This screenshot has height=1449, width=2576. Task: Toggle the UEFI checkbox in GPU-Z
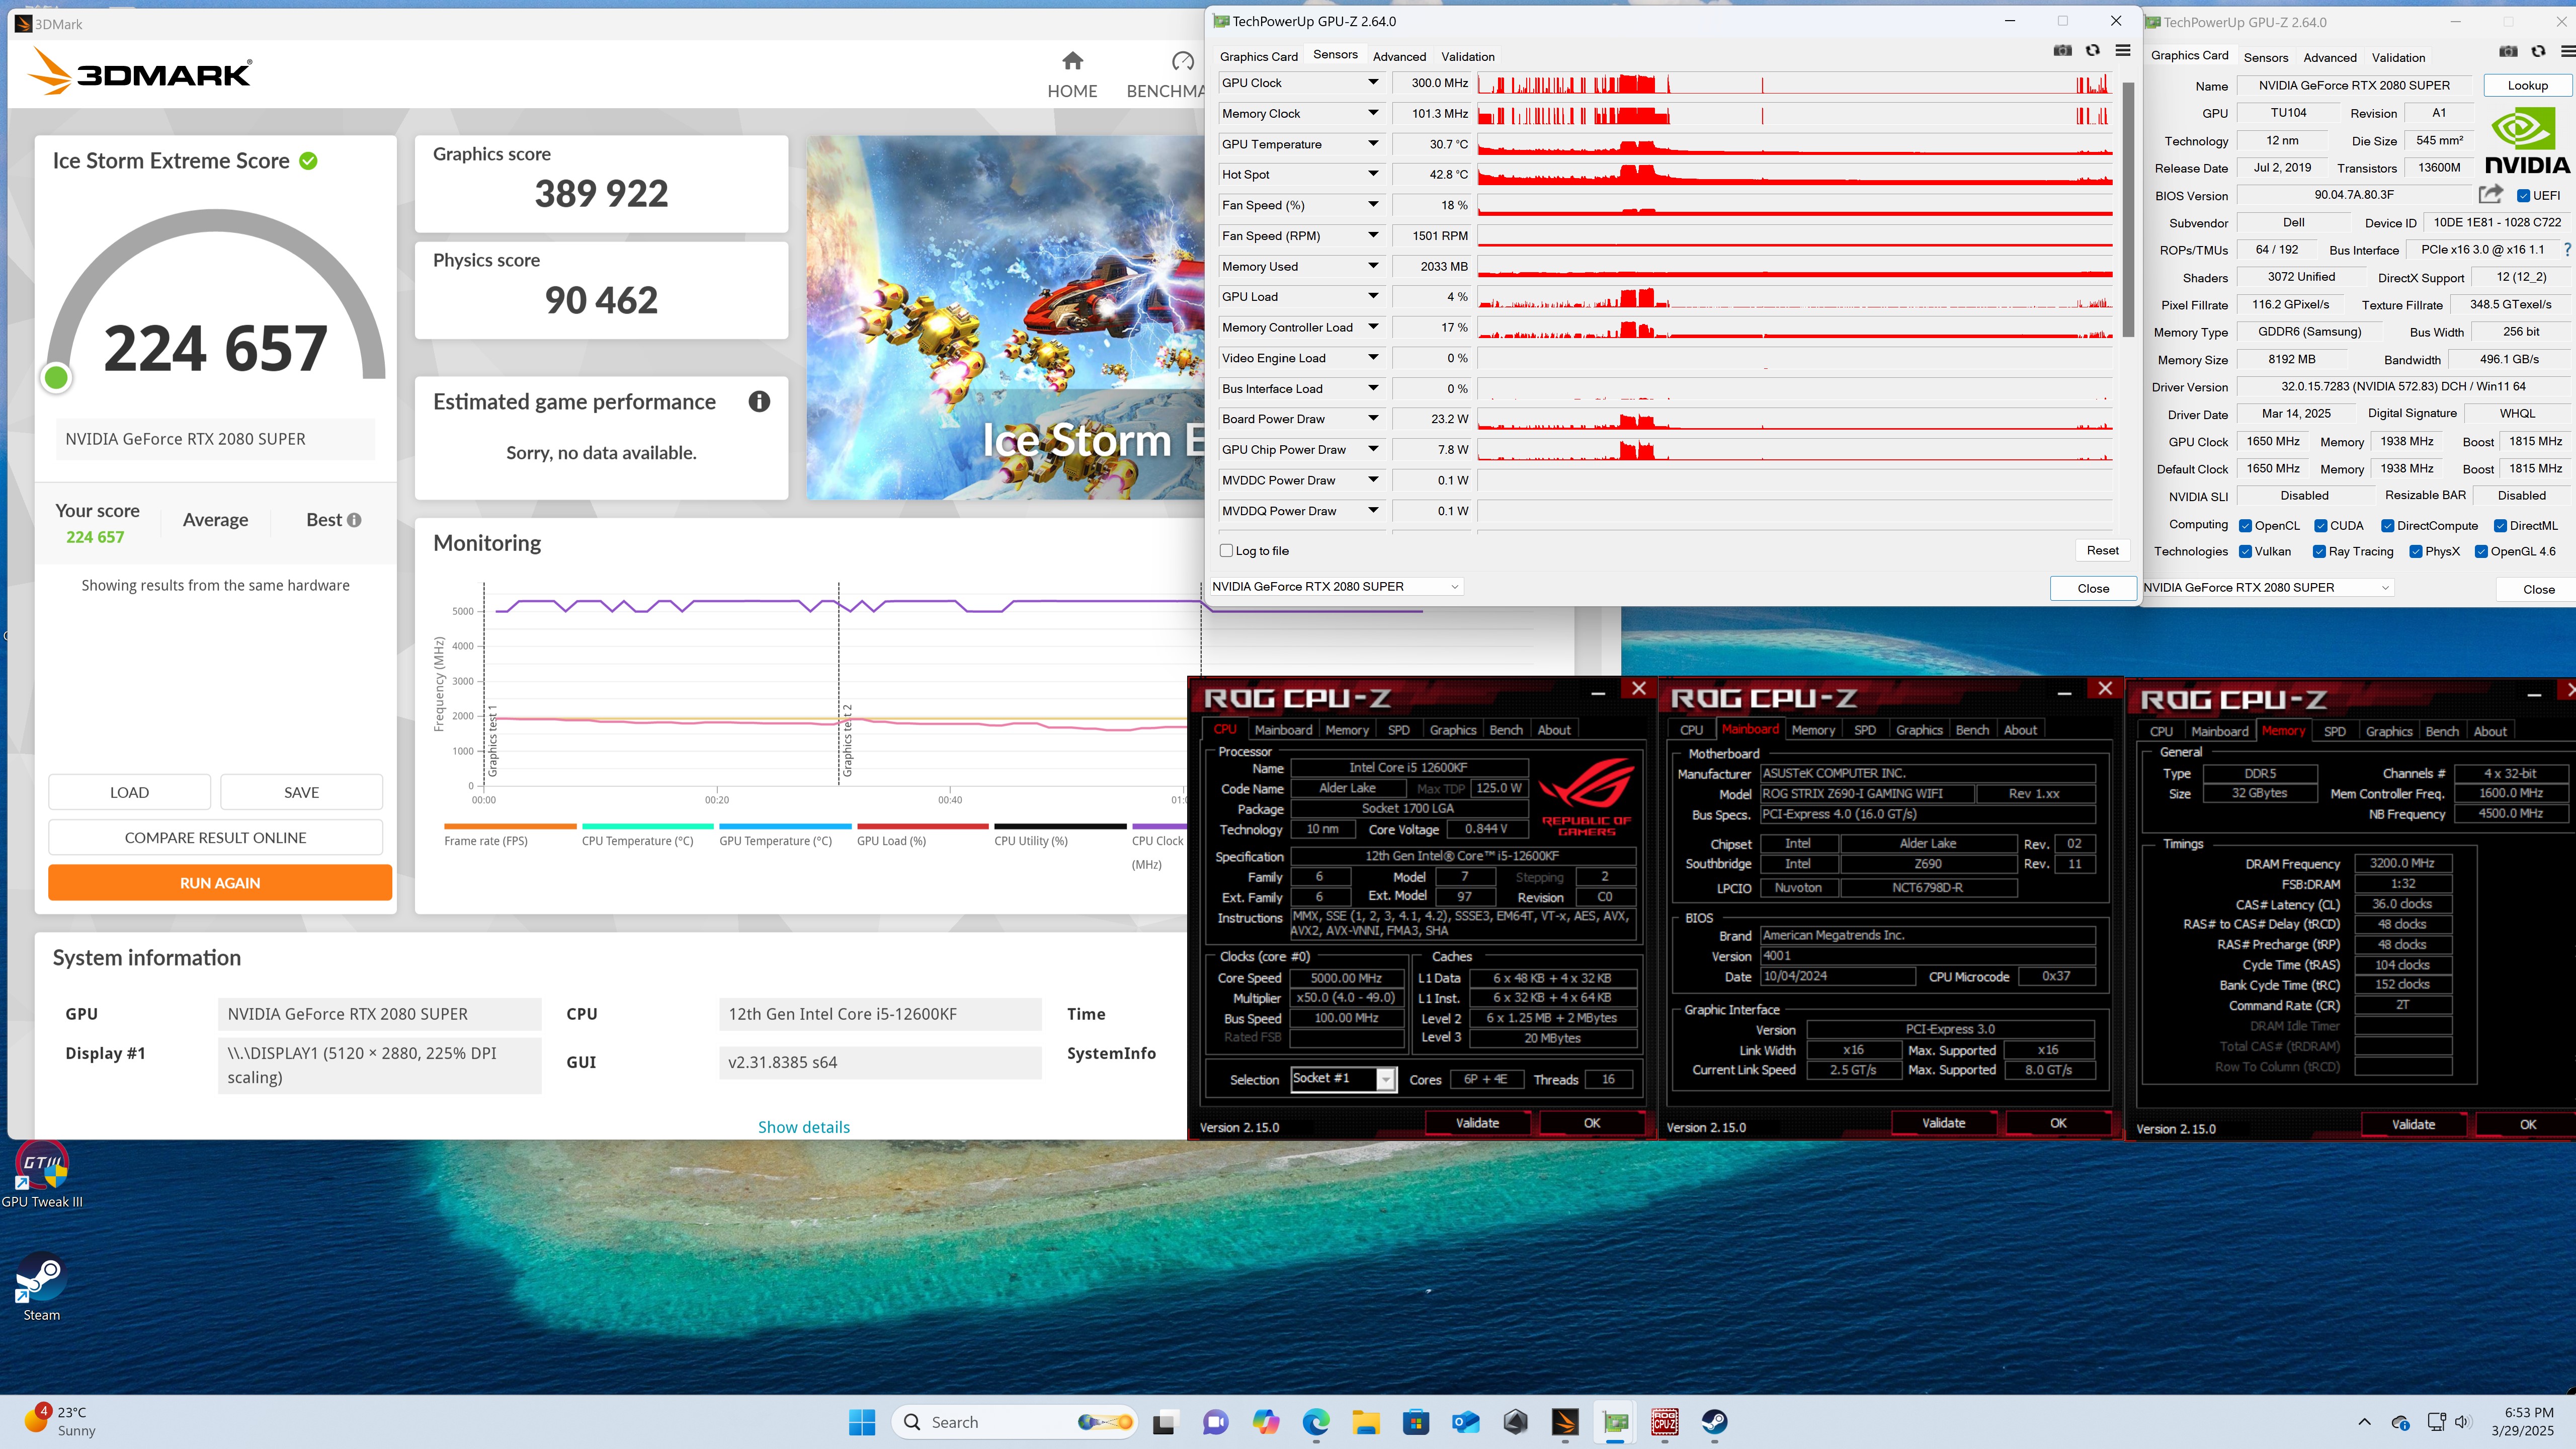click(2523, 196)
